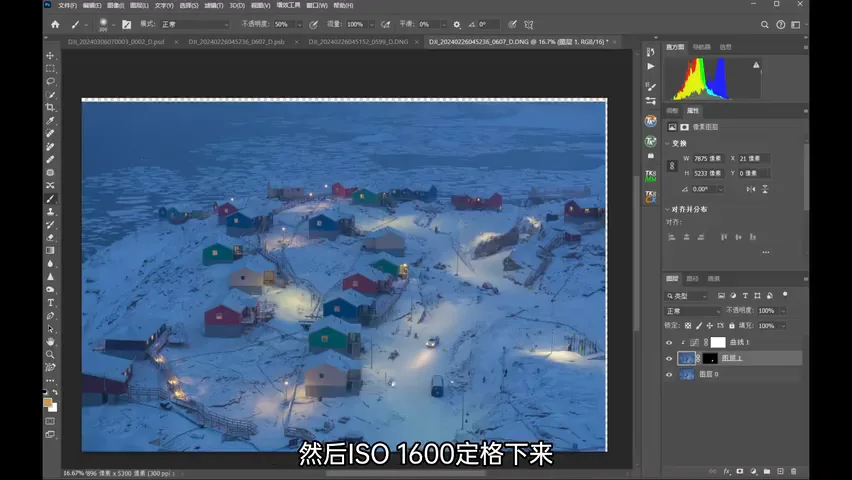Toggle lock image pixels brush icon

[699, 326]
